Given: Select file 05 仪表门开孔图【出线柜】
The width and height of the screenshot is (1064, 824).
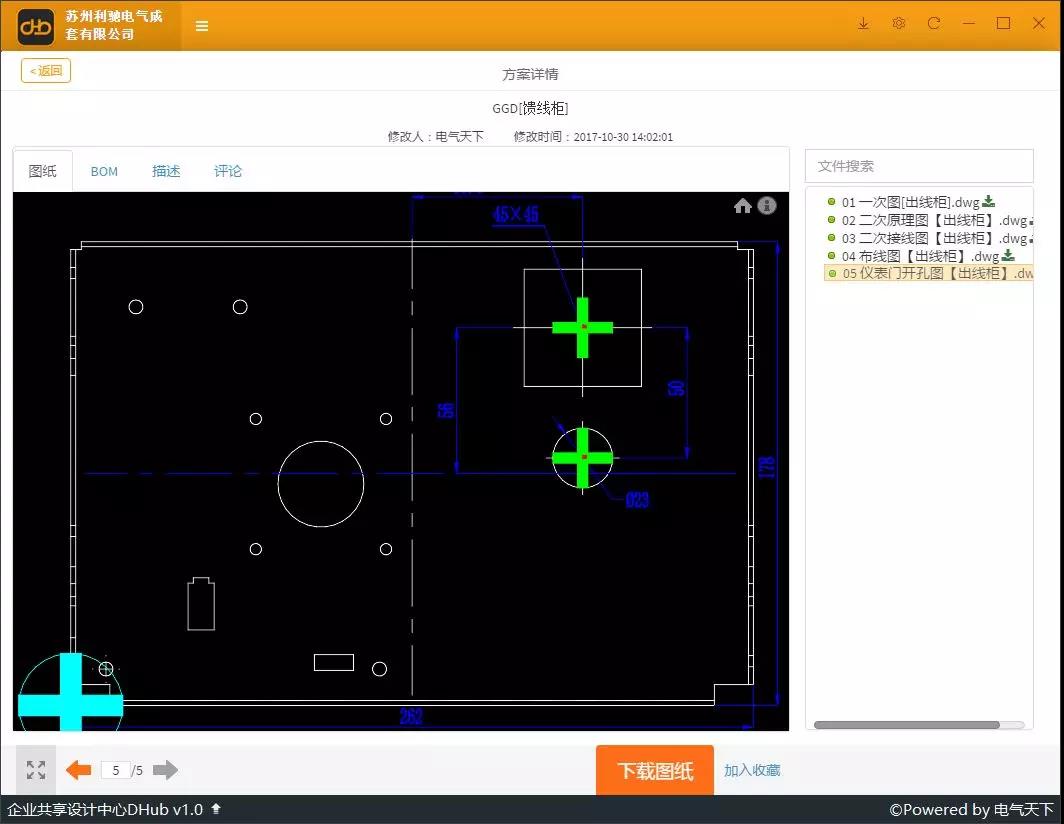Looking at the screenshot, I should click(x=928, y=273).
